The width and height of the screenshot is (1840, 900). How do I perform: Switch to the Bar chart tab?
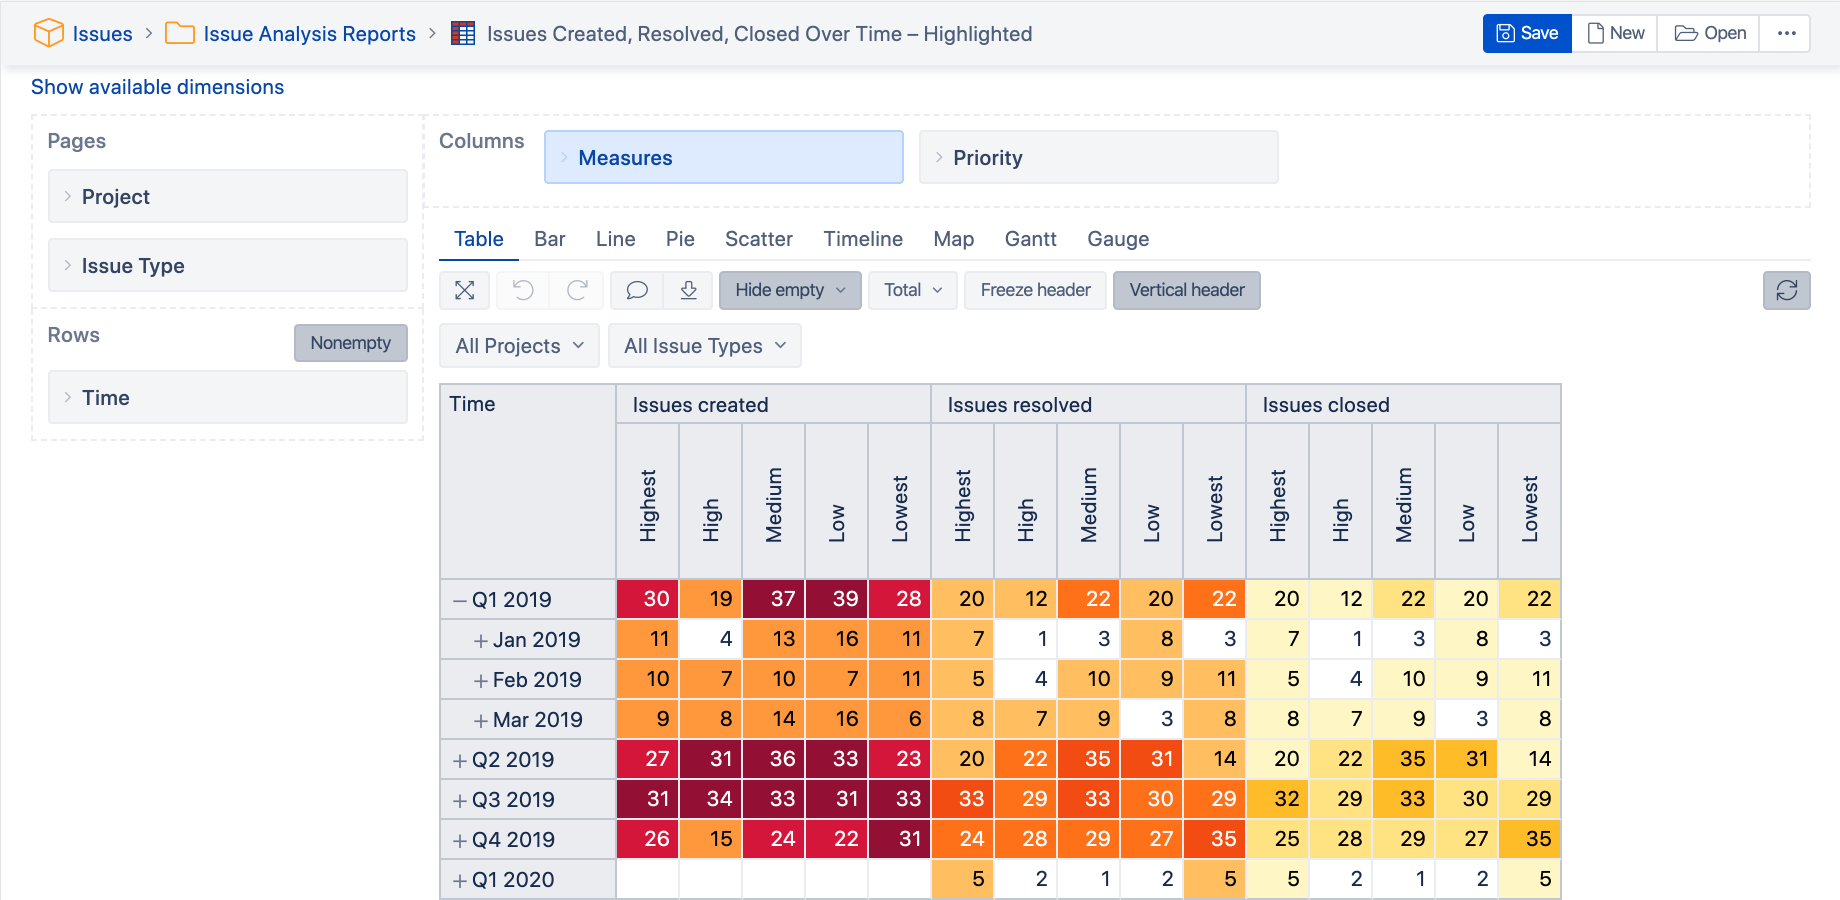pos(549,239)
